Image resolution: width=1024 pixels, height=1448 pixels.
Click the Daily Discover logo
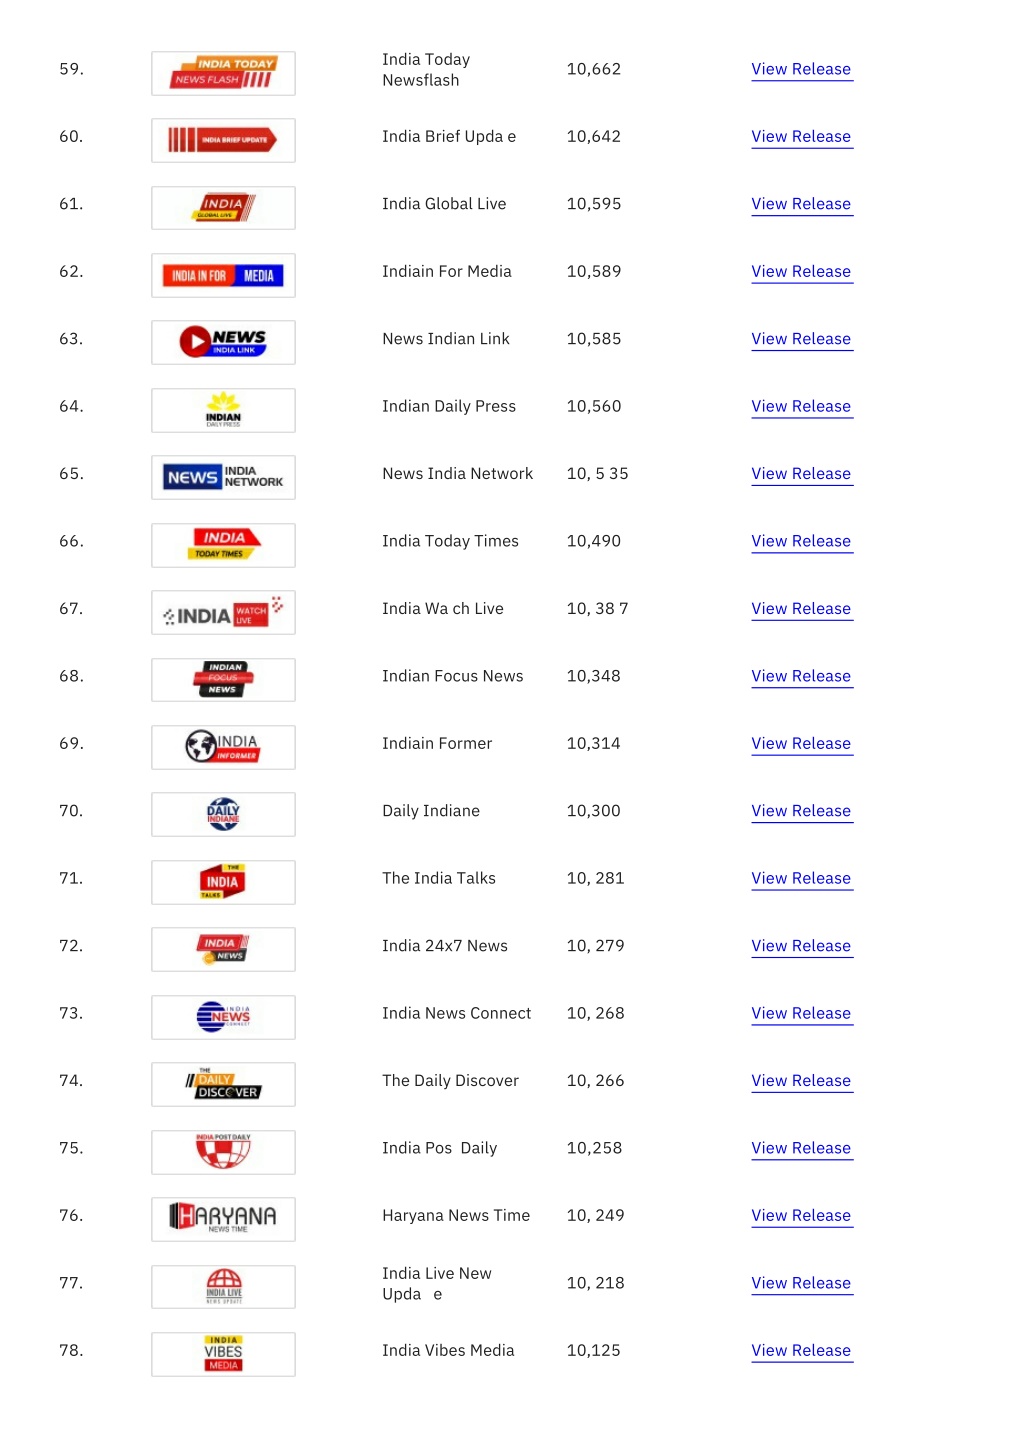coord(223,1084)
